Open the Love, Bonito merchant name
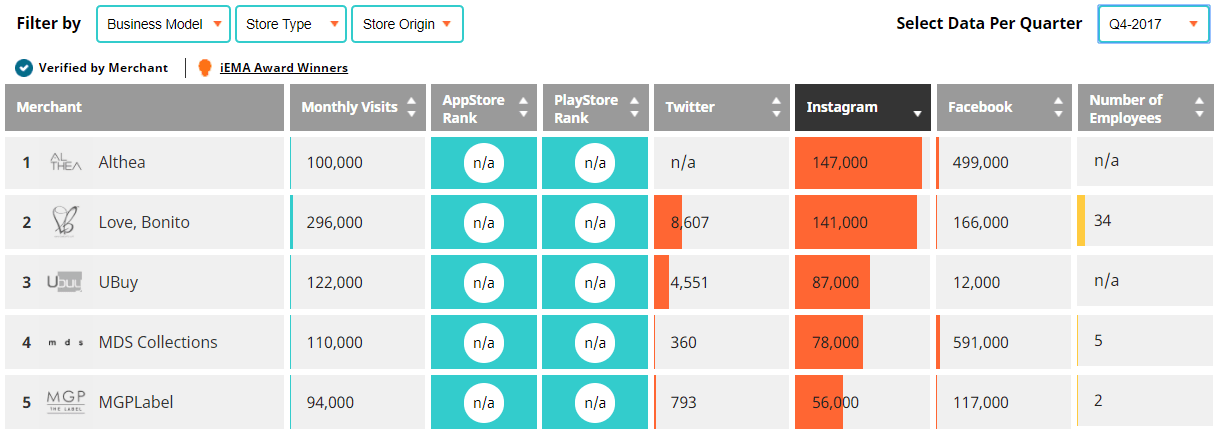 coord(144,222)
